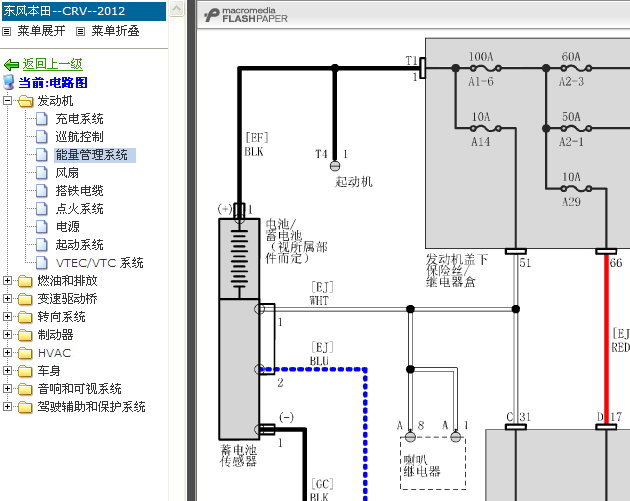Screen dimensions: 630x501
Task: Click the 当前:电路图 computer icon
Action: coord(8,82)
